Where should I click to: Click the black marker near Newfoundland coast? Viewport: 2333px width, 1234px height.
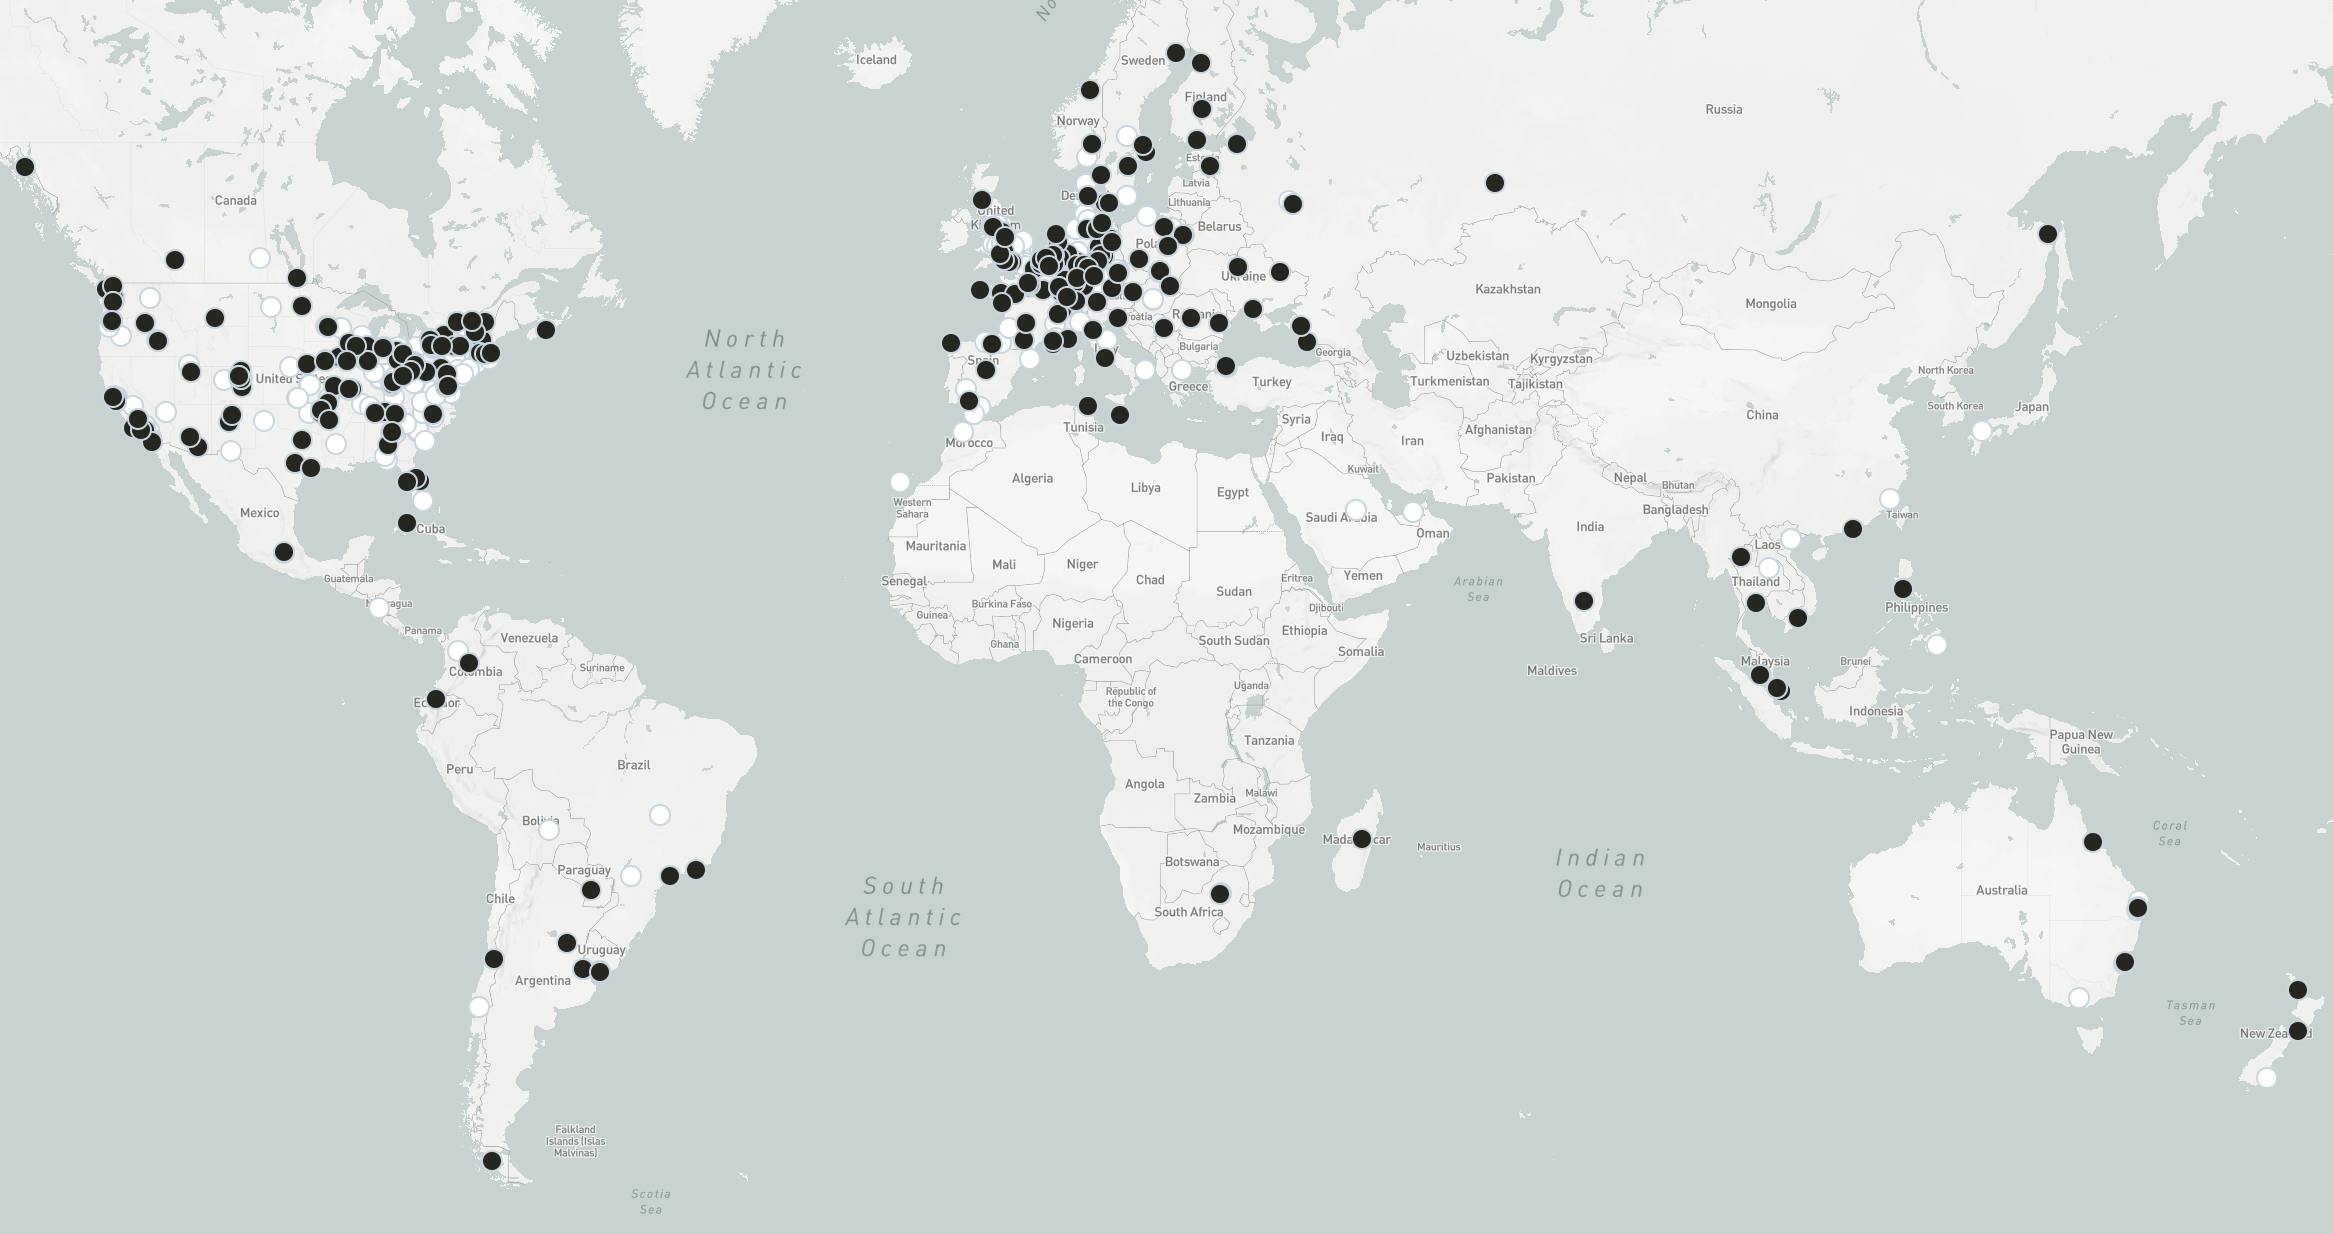pos(546,329)
